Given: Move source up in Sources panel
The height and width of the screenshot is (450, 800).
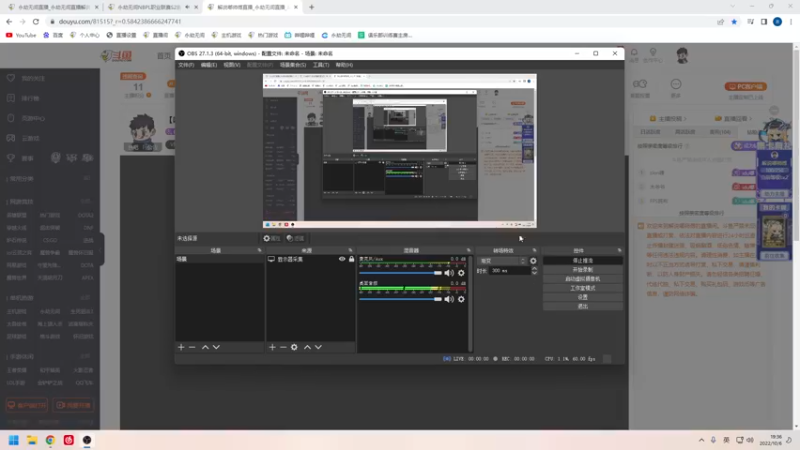Looking at the screenshot, I should click(x=307, y=347).
